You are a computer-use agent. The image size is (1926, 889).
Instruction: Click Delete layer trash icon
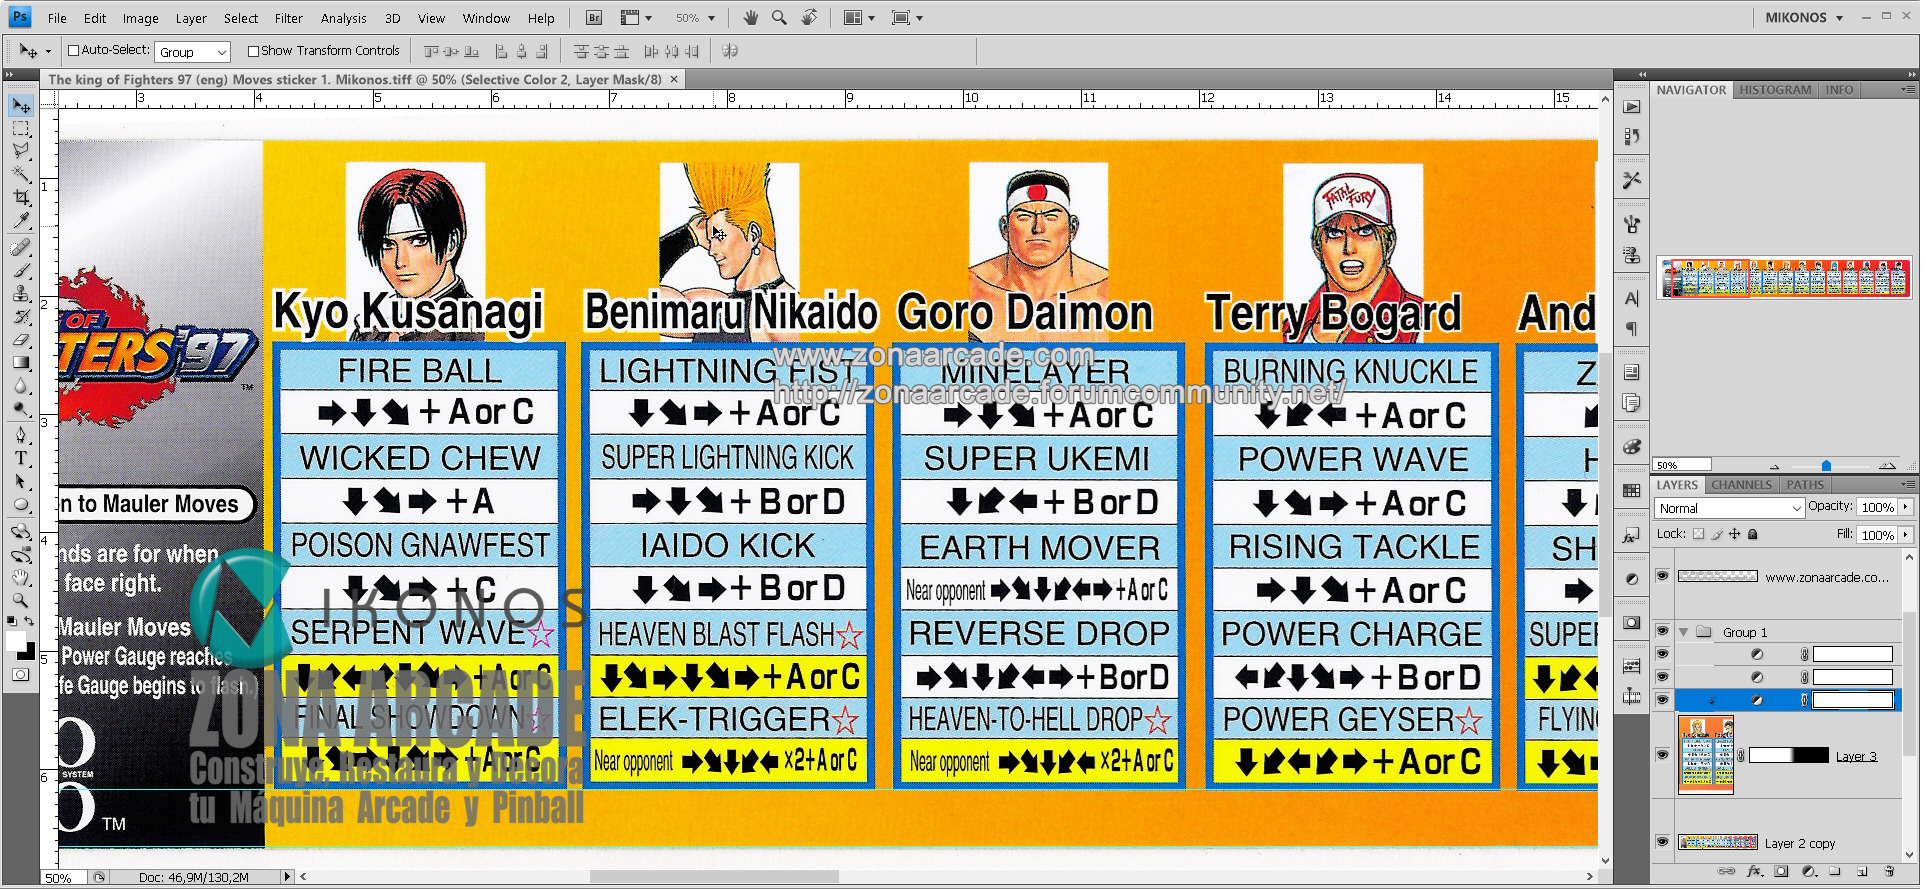point(1889,871)
